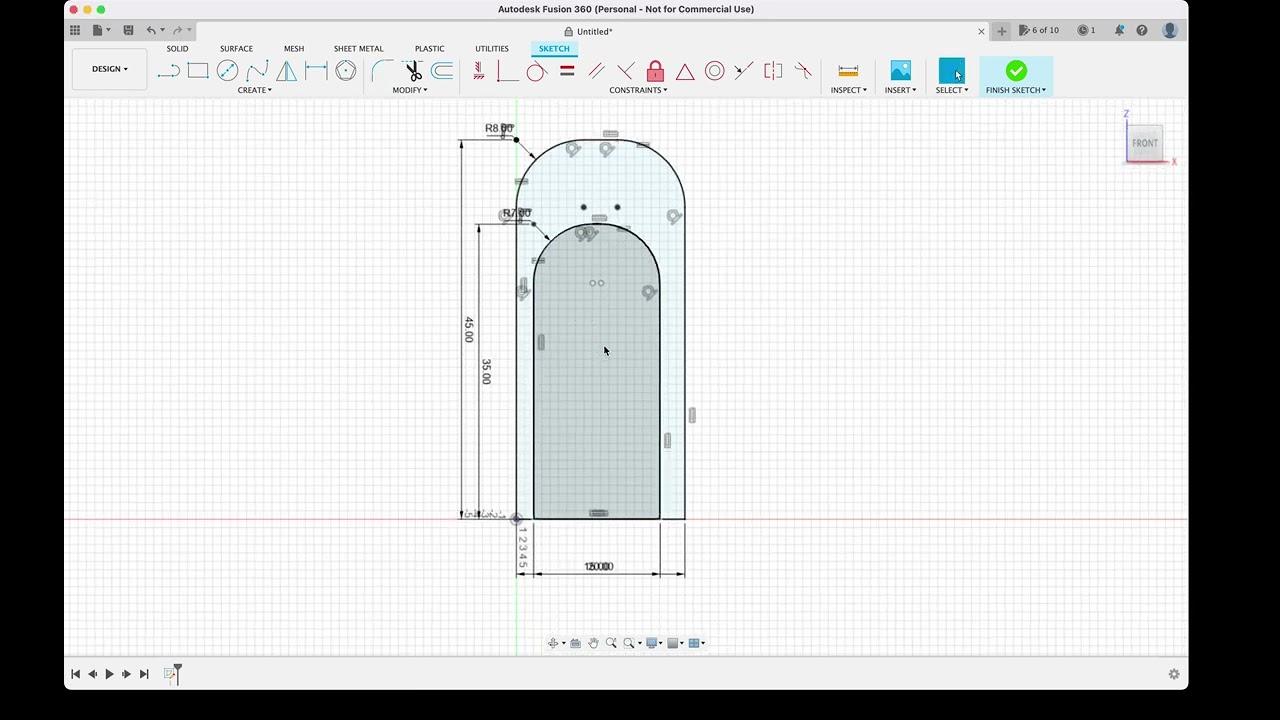This screenshot has height=720, width=1280.
Task: Apply the Symmetry constraint
Action: 773,71
